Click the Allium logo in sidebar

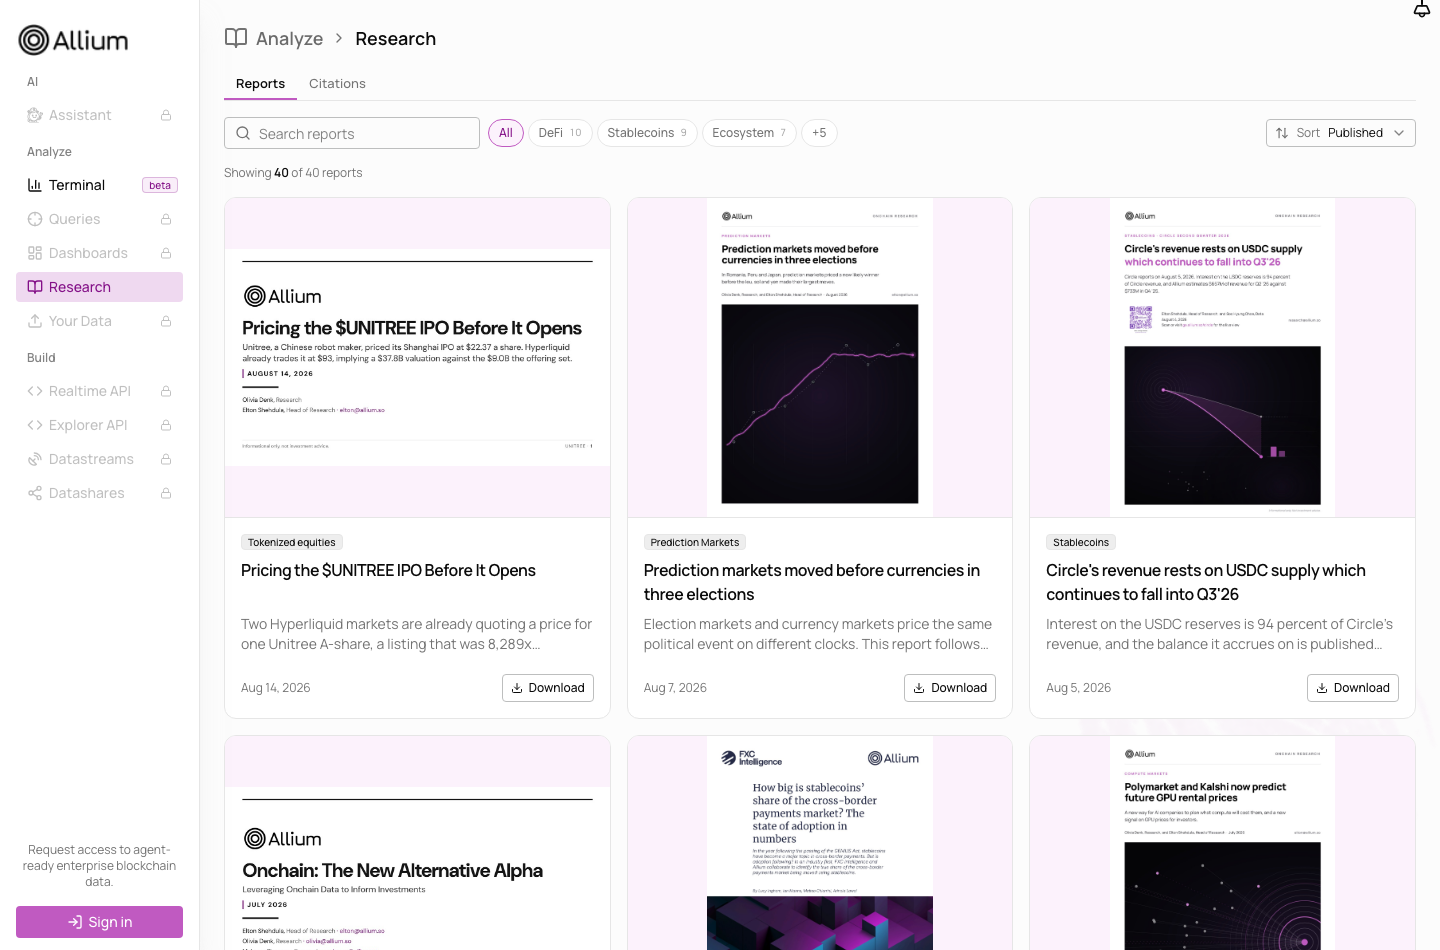pos(74,40)
